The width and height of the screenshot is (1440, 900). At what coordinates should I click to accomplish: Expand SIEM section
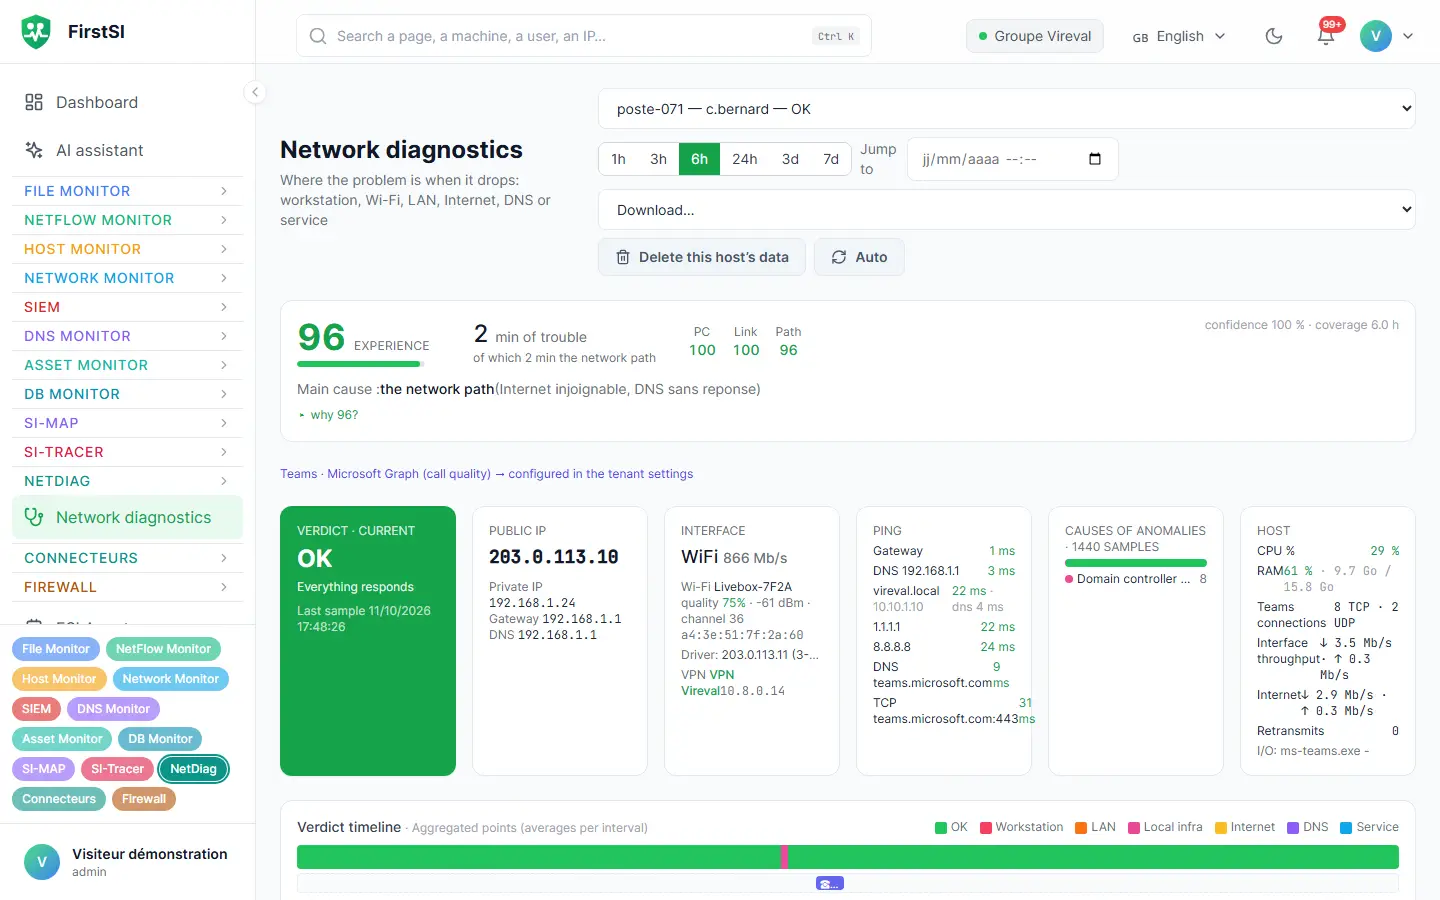click(x=127, y=307)
